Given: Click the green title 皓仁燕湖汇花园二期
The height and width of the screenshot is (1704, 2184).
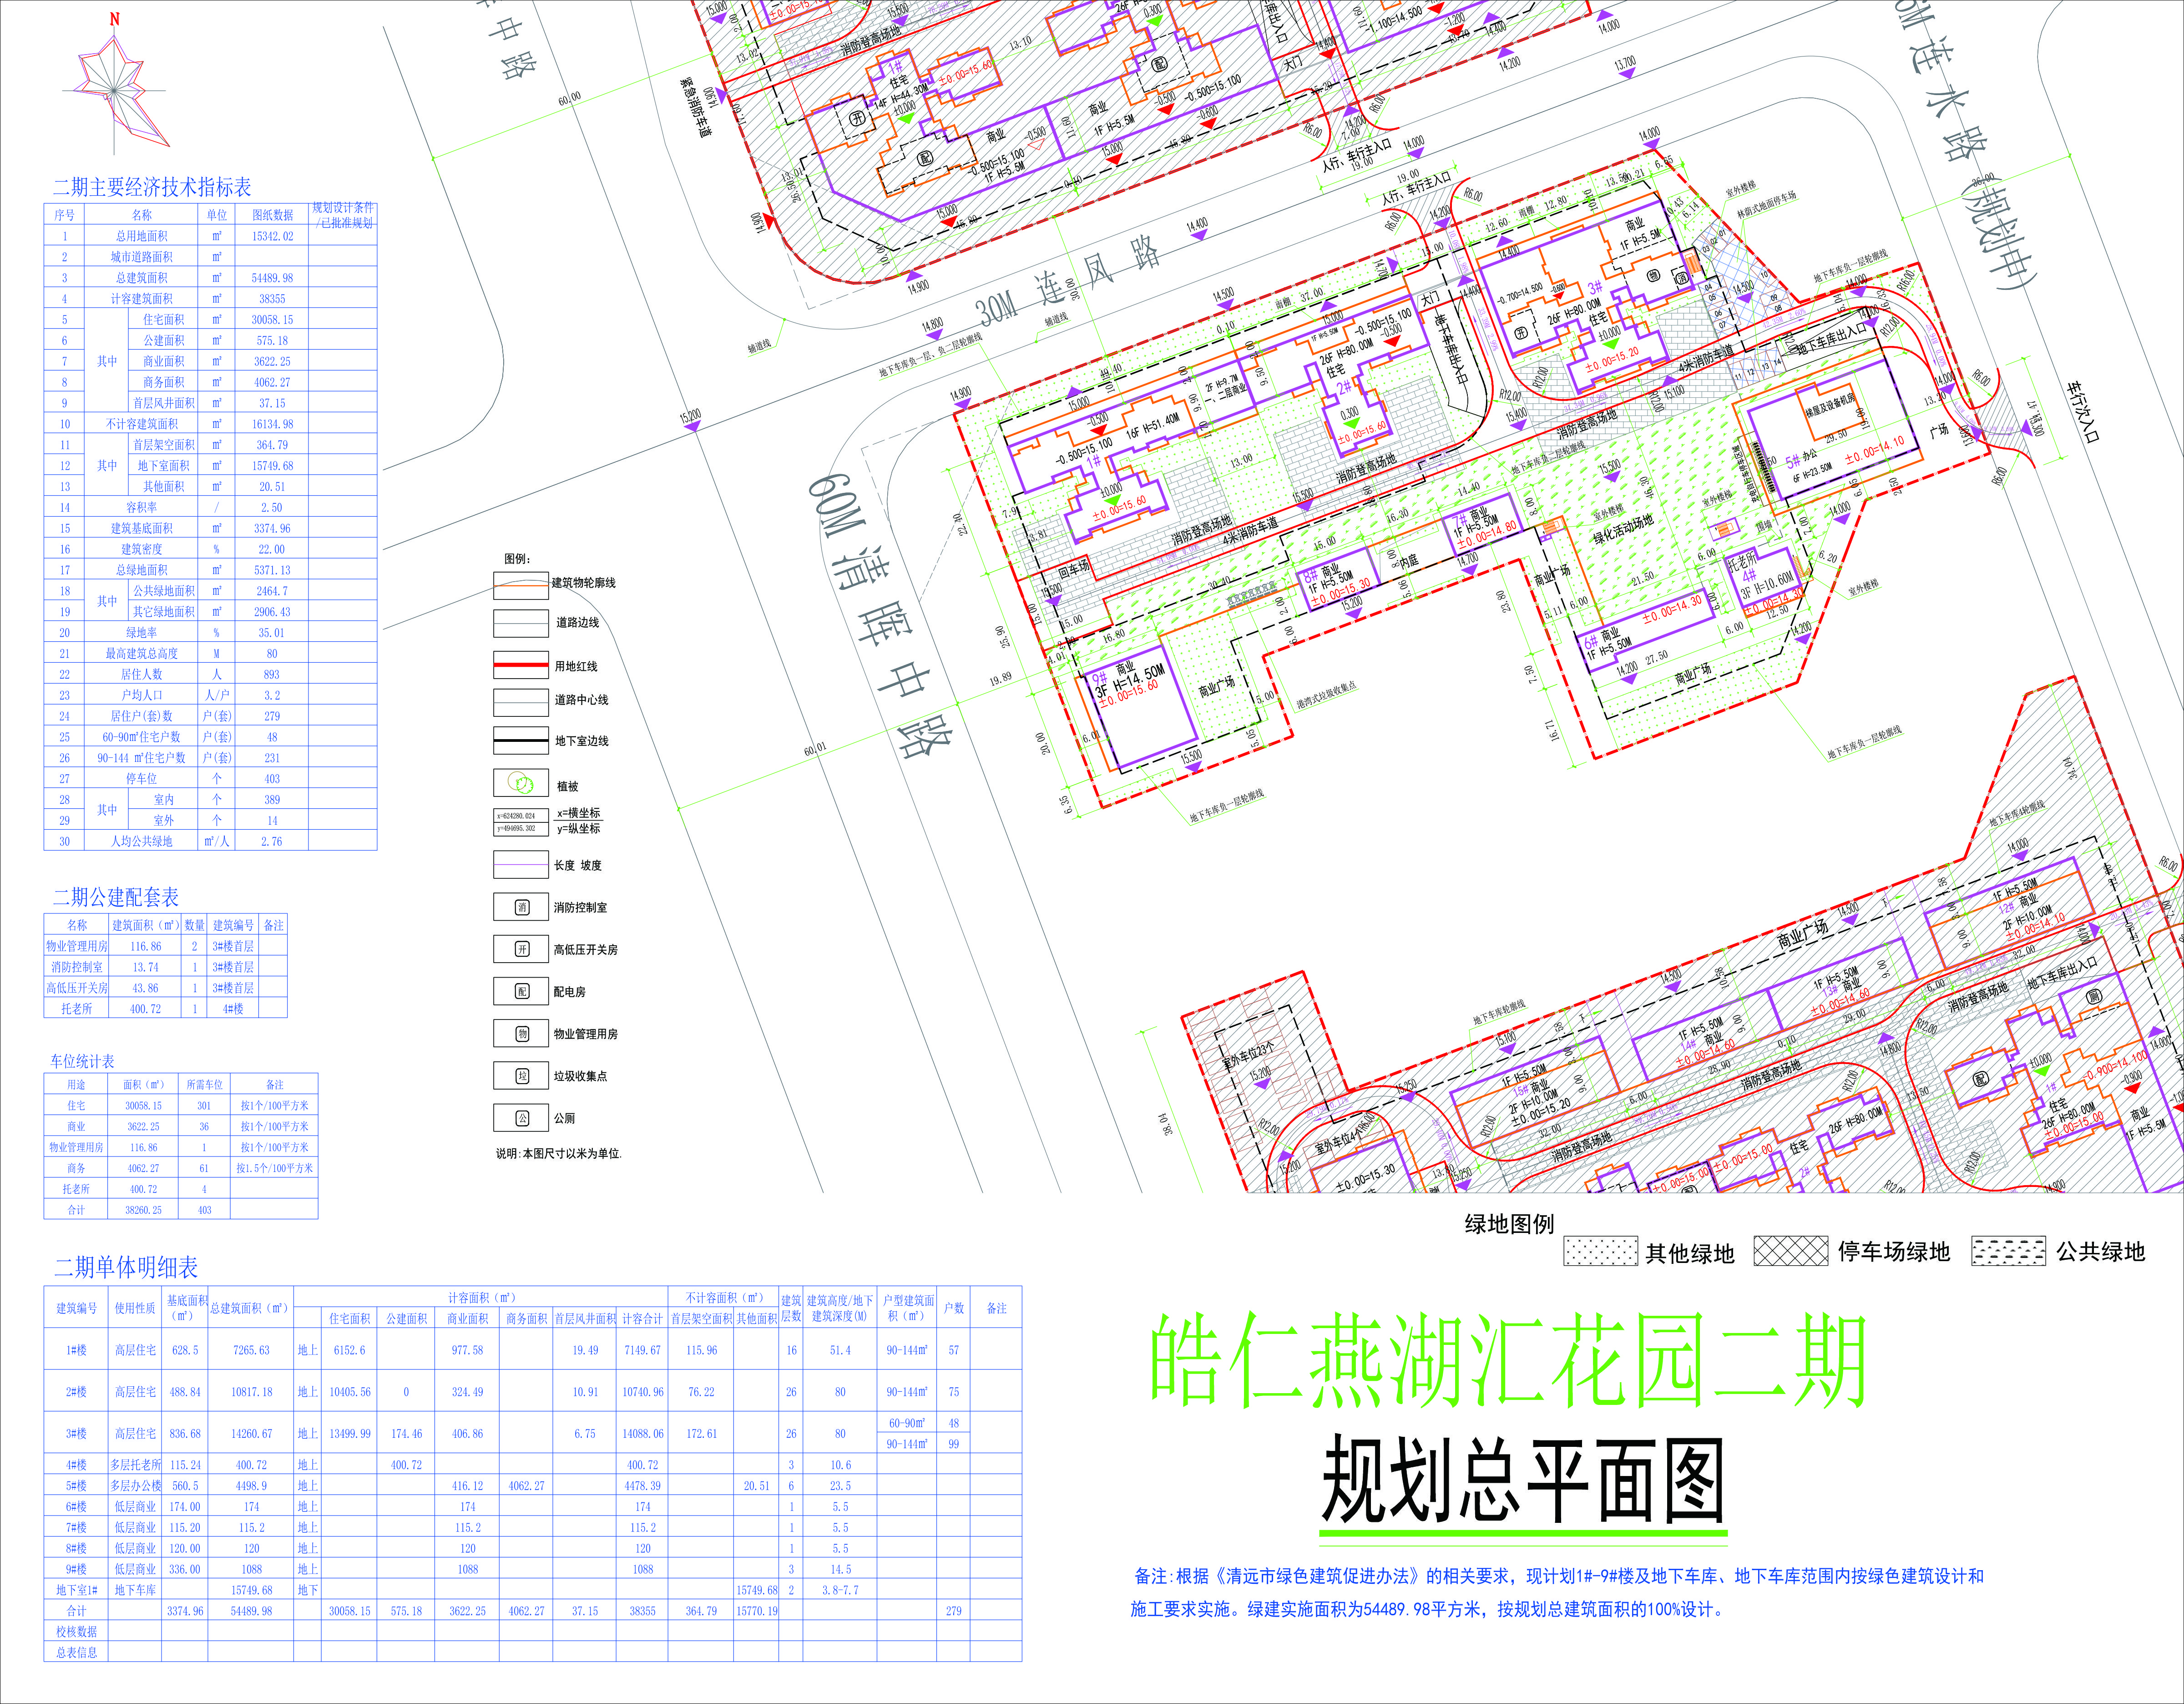Looking at the screenshot, I should point(1508,1361).
